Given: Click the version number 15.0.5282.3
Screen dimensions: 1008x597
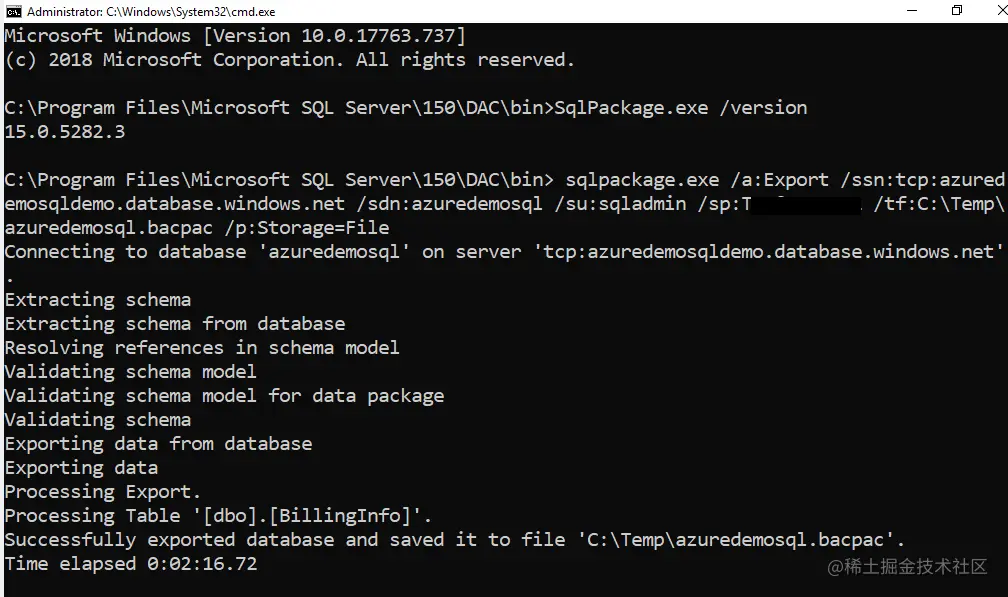Looking at the screenshot, I should point(64,130).
